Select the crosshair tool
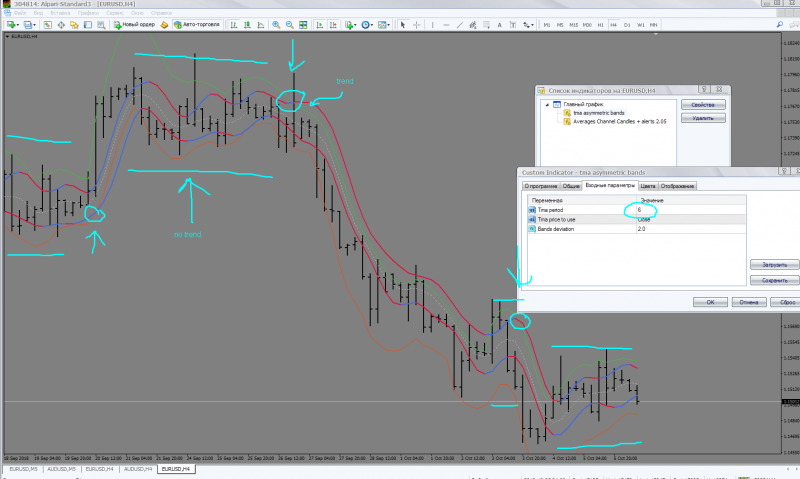This screenshot has width=800, height=479. pos(416,24)
